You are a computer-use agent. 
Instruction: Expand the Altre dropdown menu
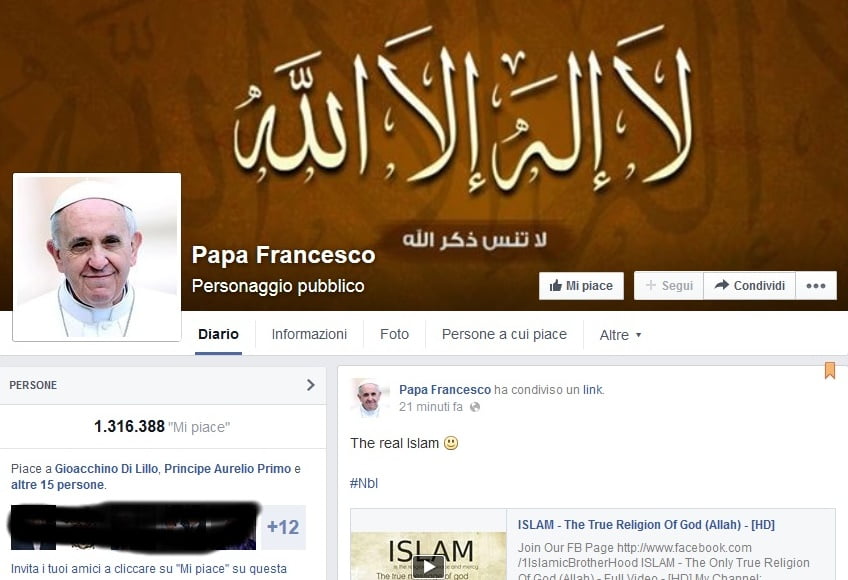[620, 335]
